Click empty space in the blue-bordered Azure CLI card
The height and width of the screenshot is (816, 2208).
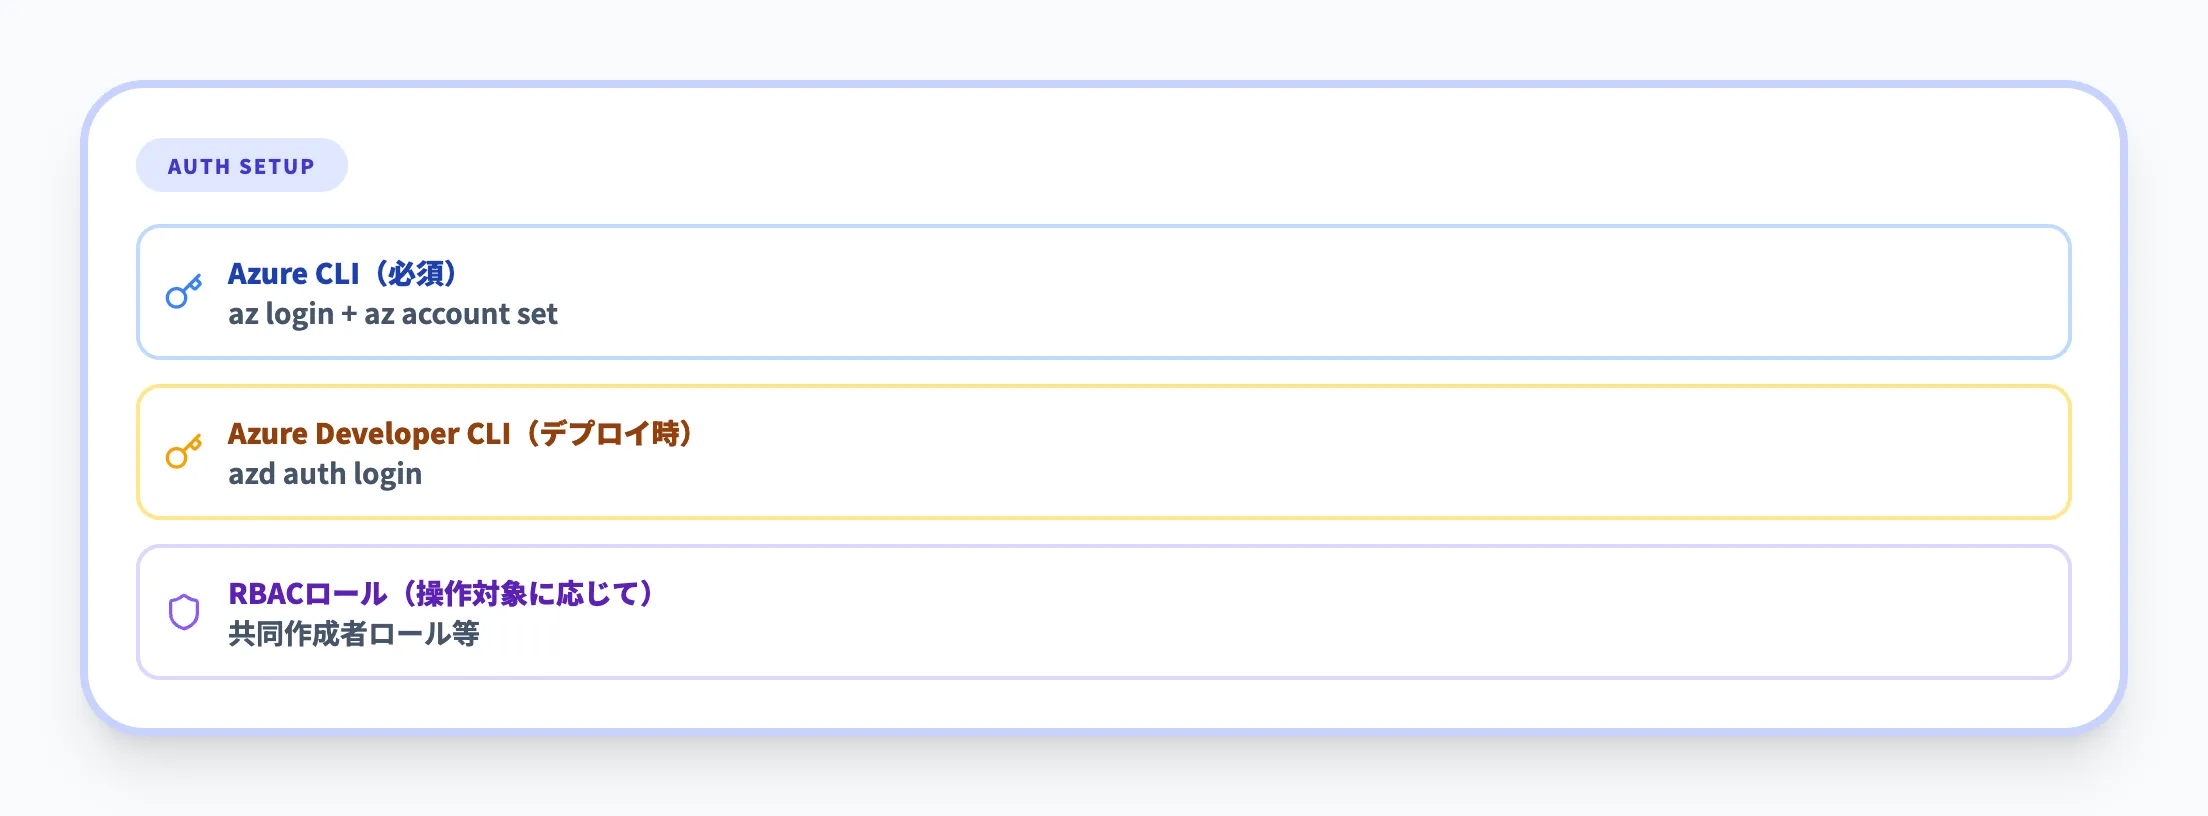tap(1300, 292)
